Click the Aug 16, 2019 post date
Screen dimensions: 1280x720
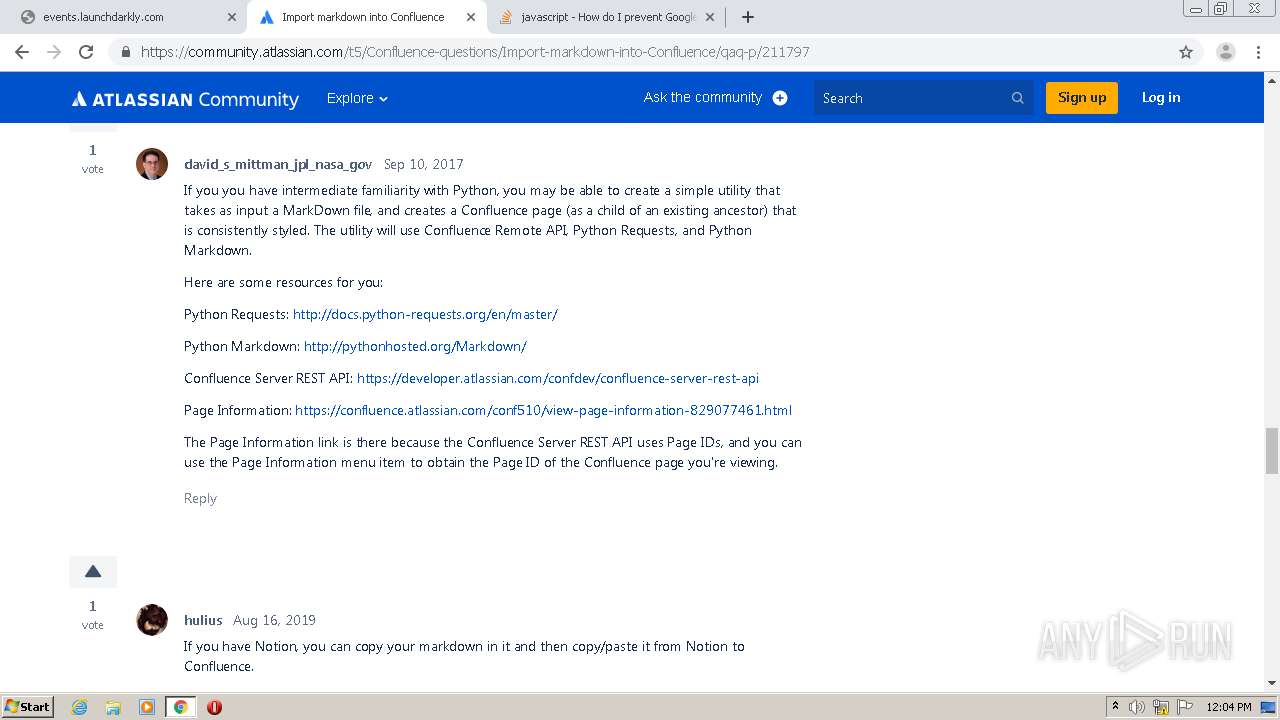tap(274, 620)
